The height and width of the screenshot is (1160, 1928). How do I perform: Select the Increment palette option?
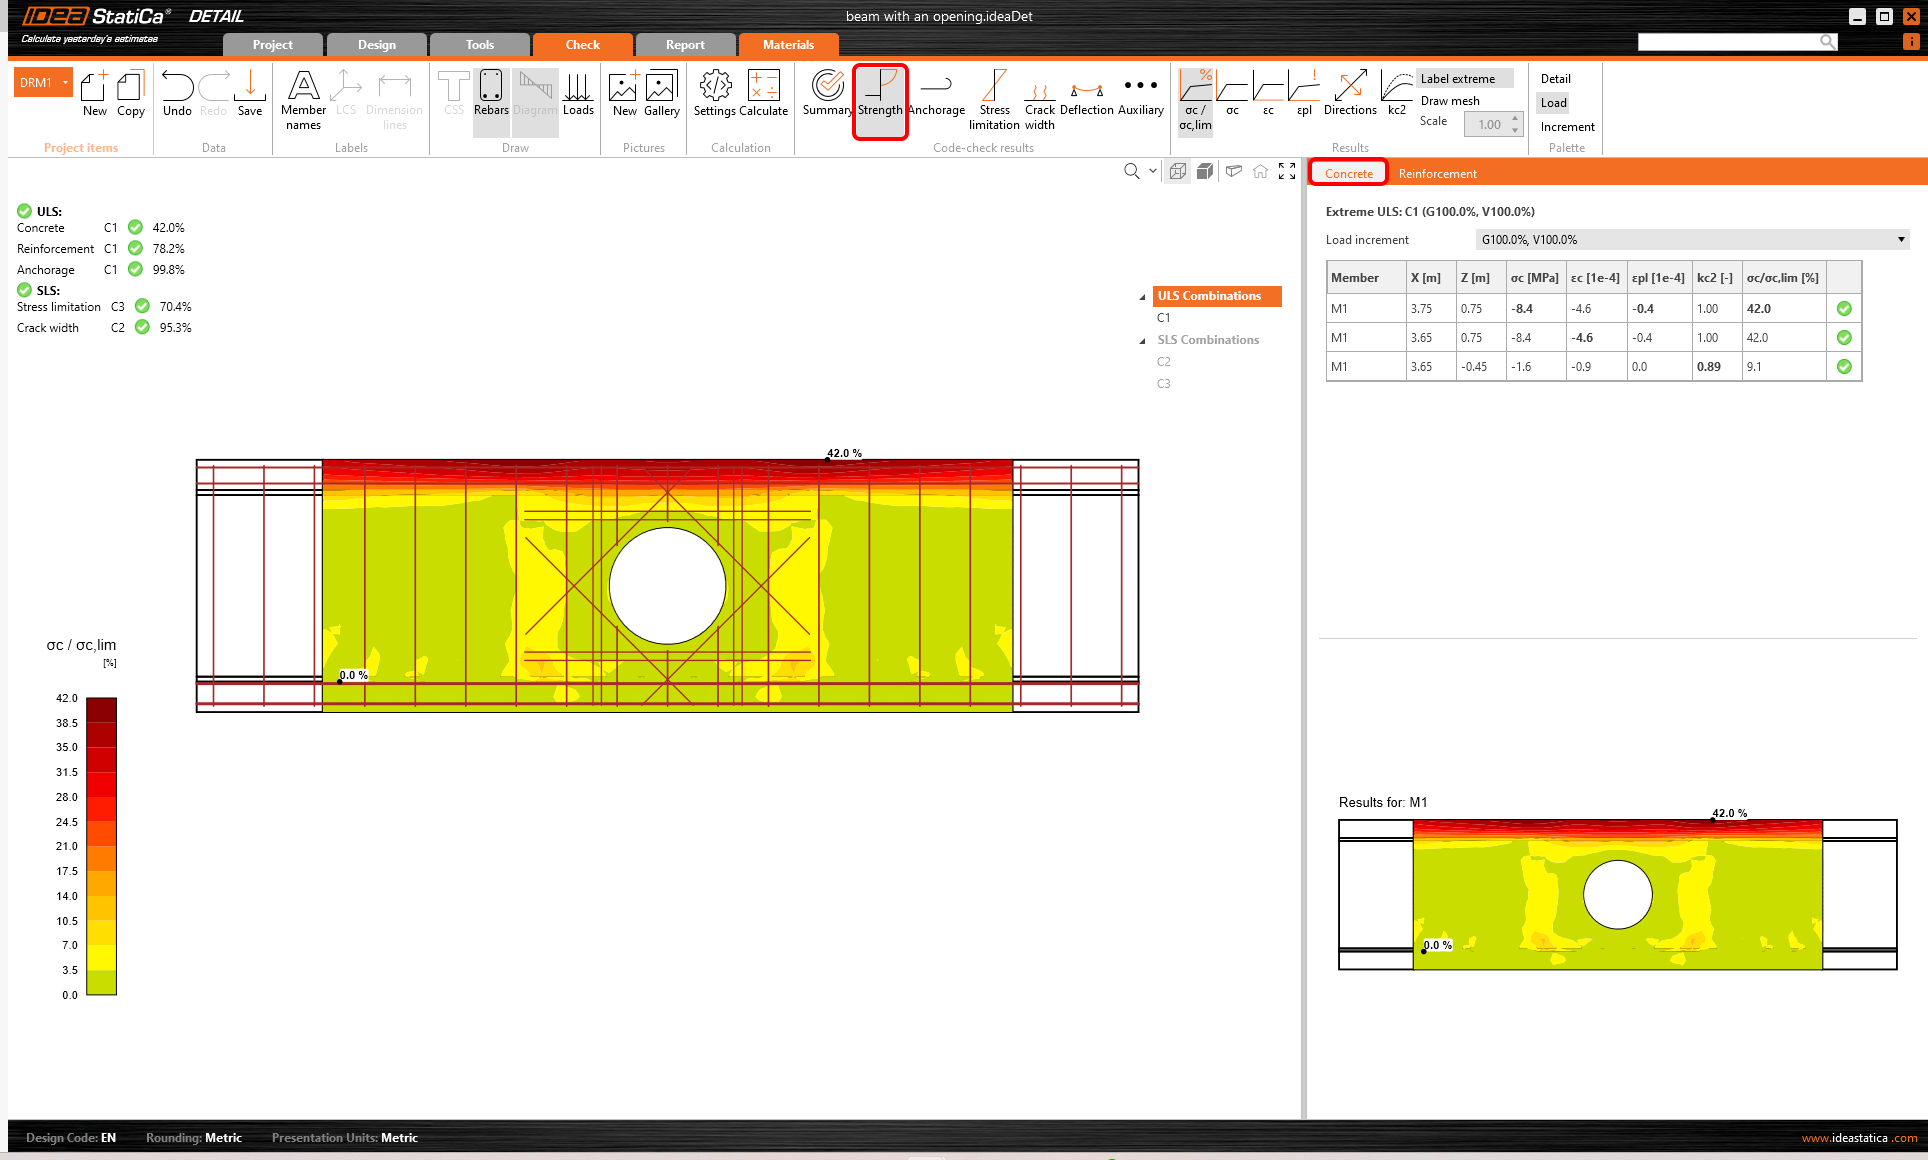[1567, 127]
